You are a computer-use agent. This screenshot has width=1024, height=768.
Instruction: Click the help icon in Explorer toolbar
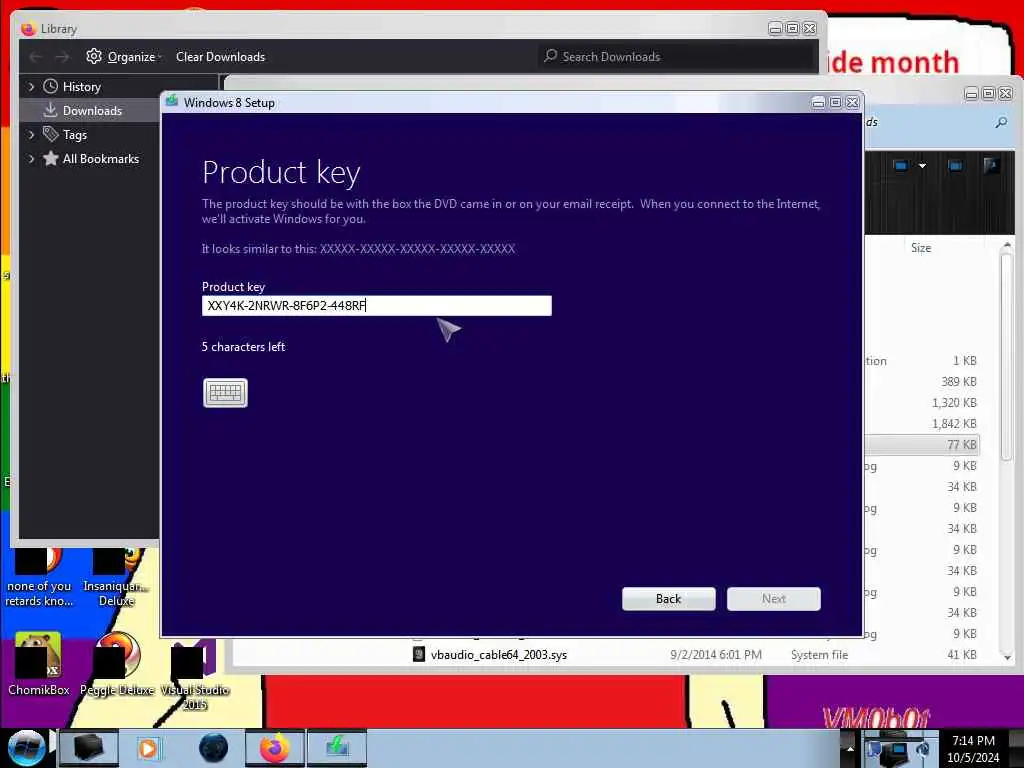[991, 166]
